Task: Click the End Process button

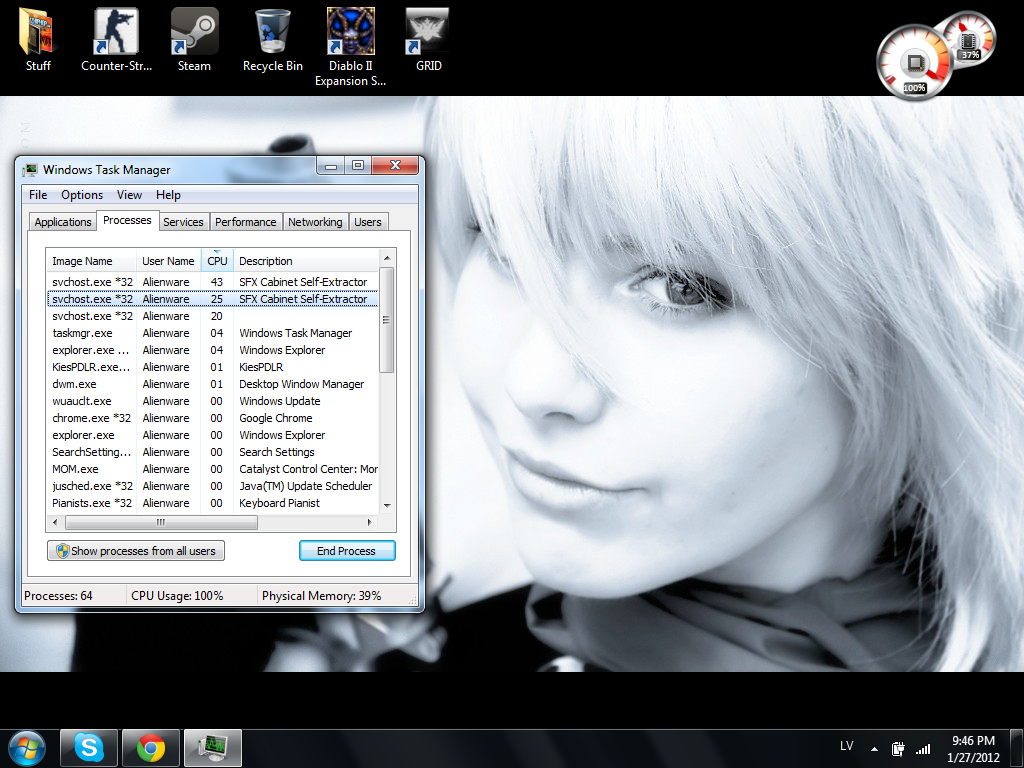Action: 347,551
